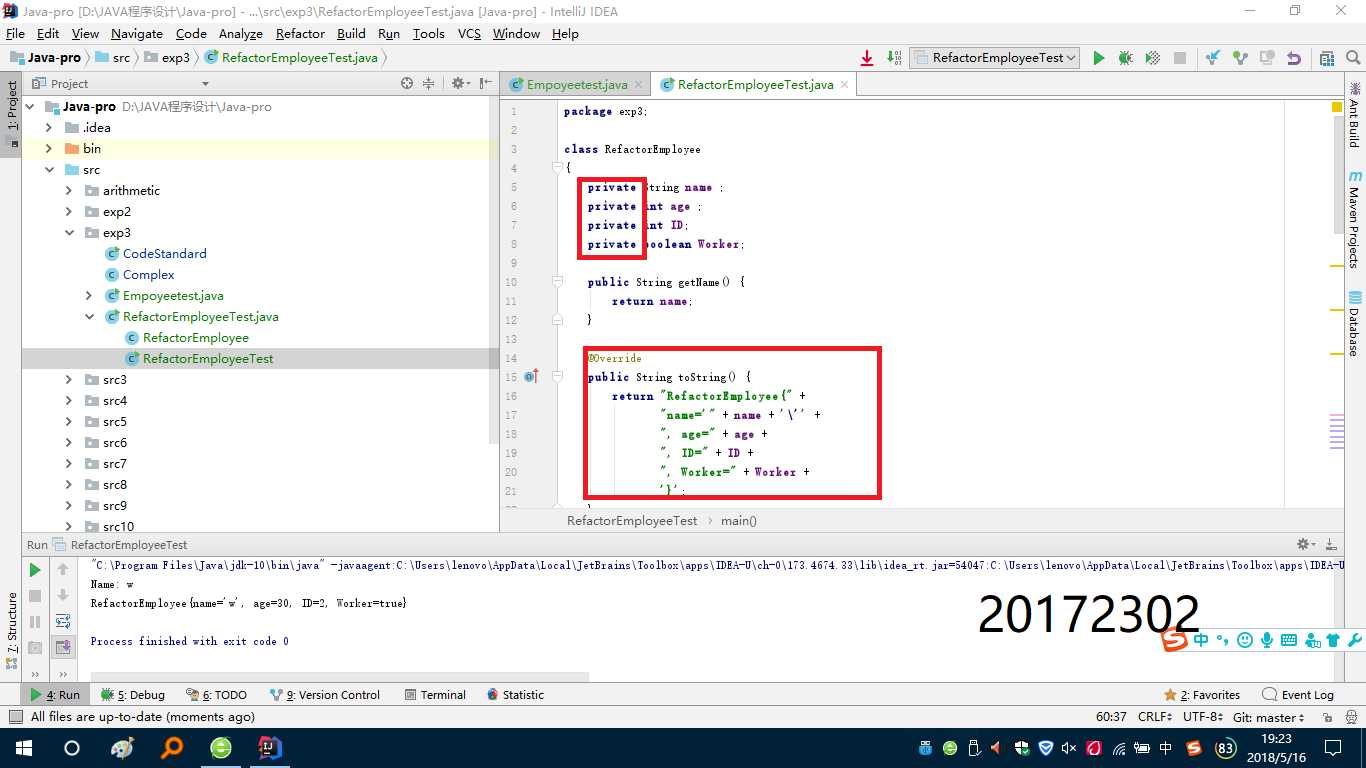Image resolution: width=1366 pixels, height=768 pixels.
Task: Open the Navigate menu
Action: click(137, 33)
